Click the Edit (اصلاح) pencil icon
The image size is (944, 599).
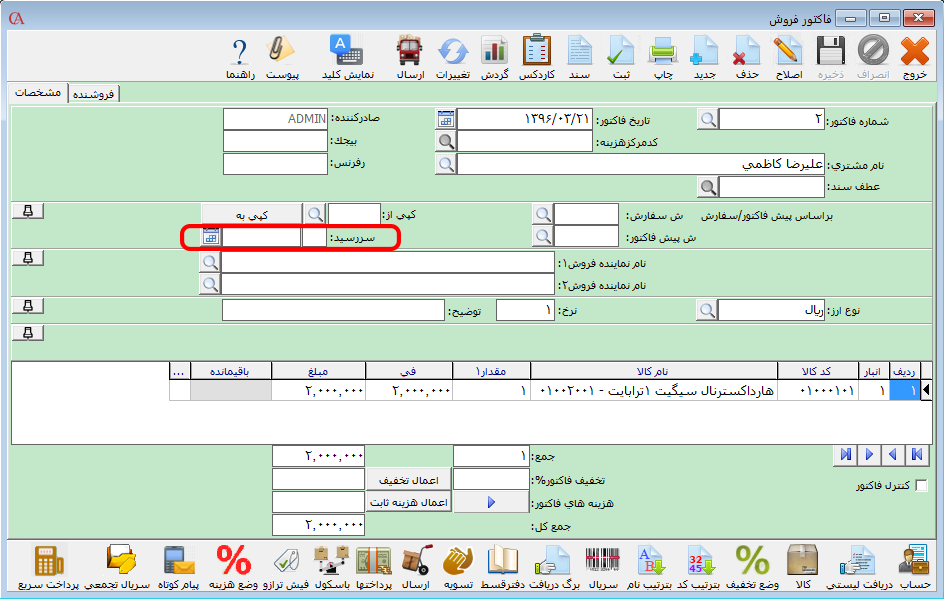pyautogui.click(x=788, y=55)
